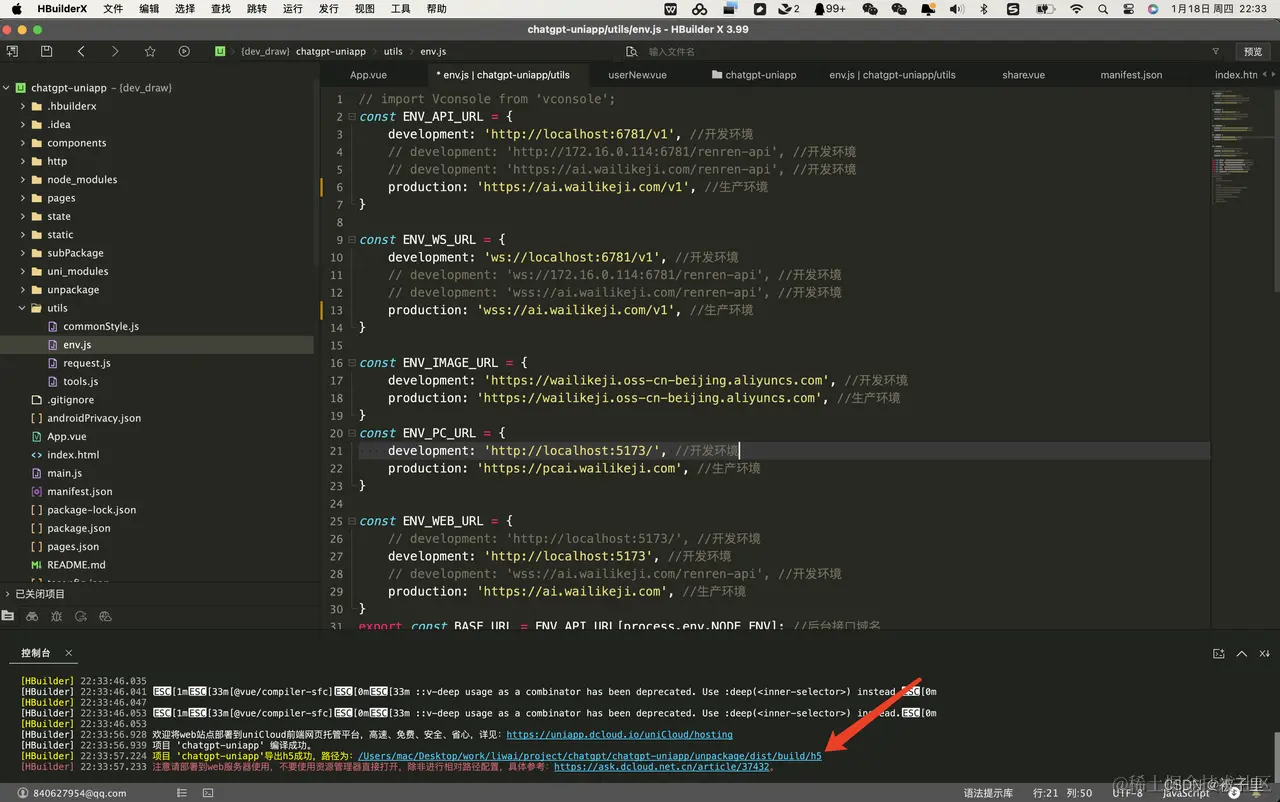Open request.js in the file tree
This screenshot has width=1280, height=802.
(86, 363)
